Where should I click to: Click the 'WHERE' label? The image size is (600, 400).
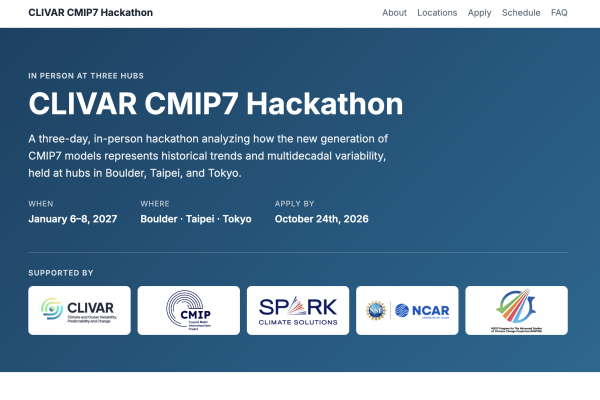pyautogui.click(x=155, y=204)
